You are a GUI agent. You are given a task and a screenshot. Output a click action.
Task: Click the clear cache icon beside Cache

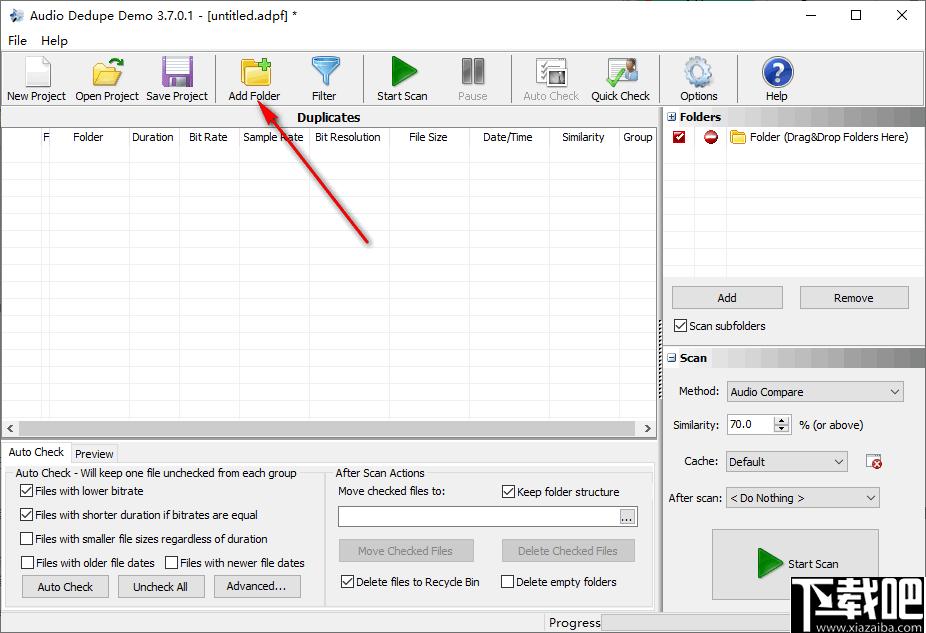873,462
